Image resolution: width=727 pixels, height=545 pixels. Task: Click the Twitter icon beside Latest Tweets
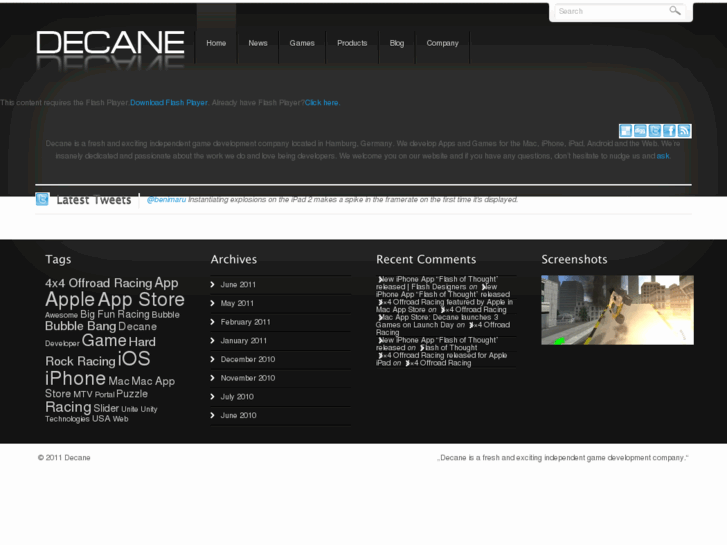click(42, 199)
